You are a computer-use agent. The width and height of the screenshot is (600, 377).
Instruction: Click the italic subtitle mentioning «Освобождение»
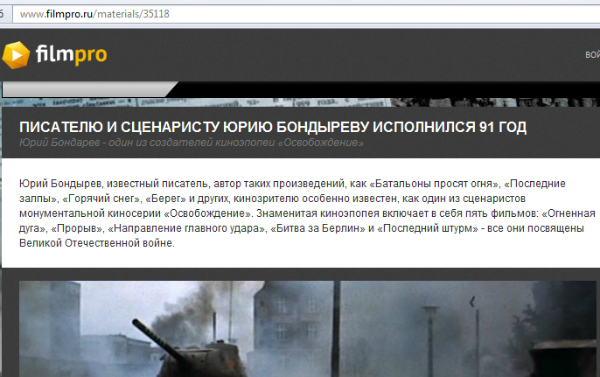[x=191, y=143]
